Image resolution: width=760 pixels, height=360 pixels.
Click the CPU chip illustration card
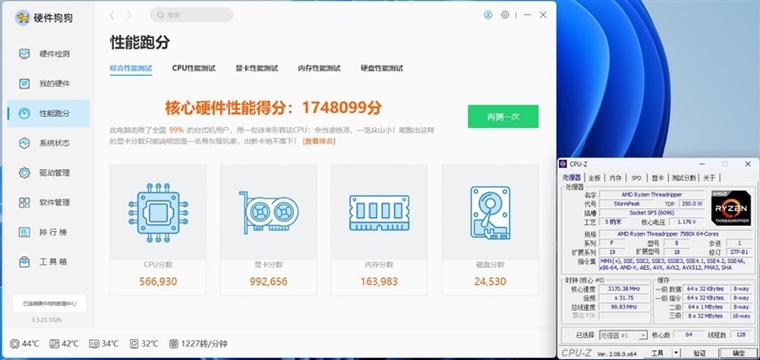pyautogui.click(x=158, y=212)
